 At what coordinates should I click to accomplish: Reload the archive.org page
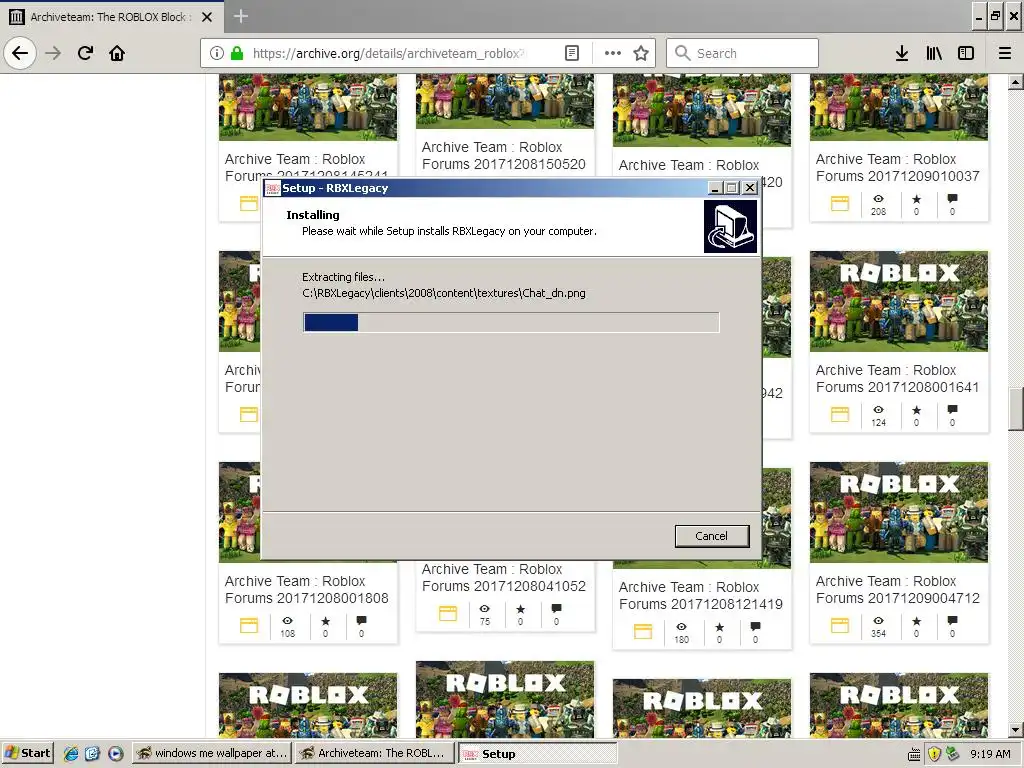pos(85,53)
